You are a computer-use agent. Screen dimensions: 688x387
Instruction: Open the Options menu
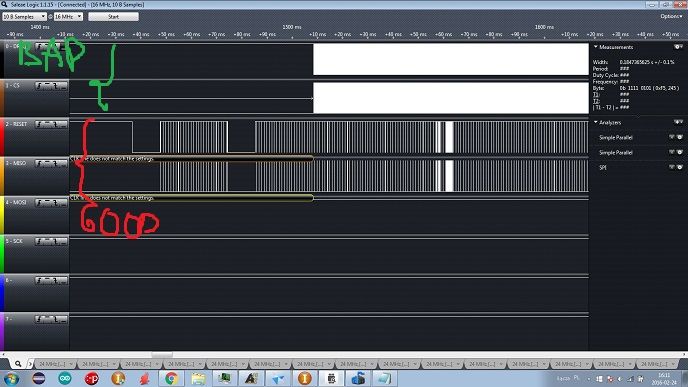pyautogui.click(x=671, y=16)
